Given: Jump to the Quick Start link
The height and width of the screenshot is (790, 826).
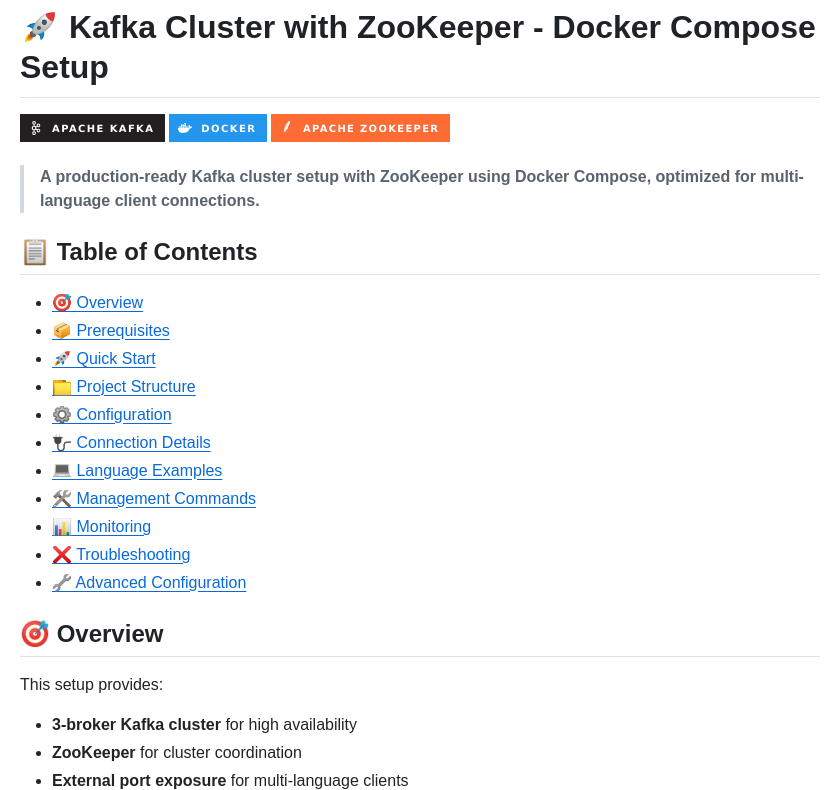Looking at the screenshot, I should click(115, 359).
